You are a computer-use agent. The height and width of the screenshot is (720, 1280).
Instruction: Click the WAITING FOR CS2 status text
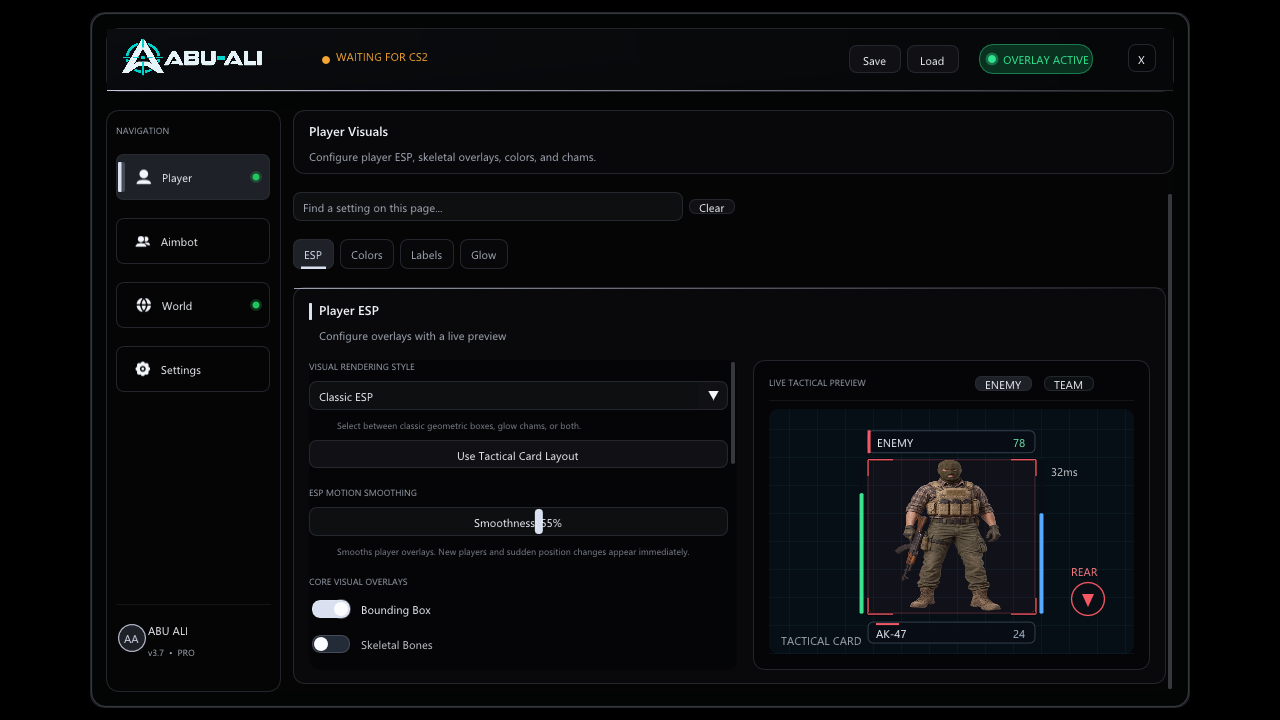pyautogui.click(x=382, y=57)
